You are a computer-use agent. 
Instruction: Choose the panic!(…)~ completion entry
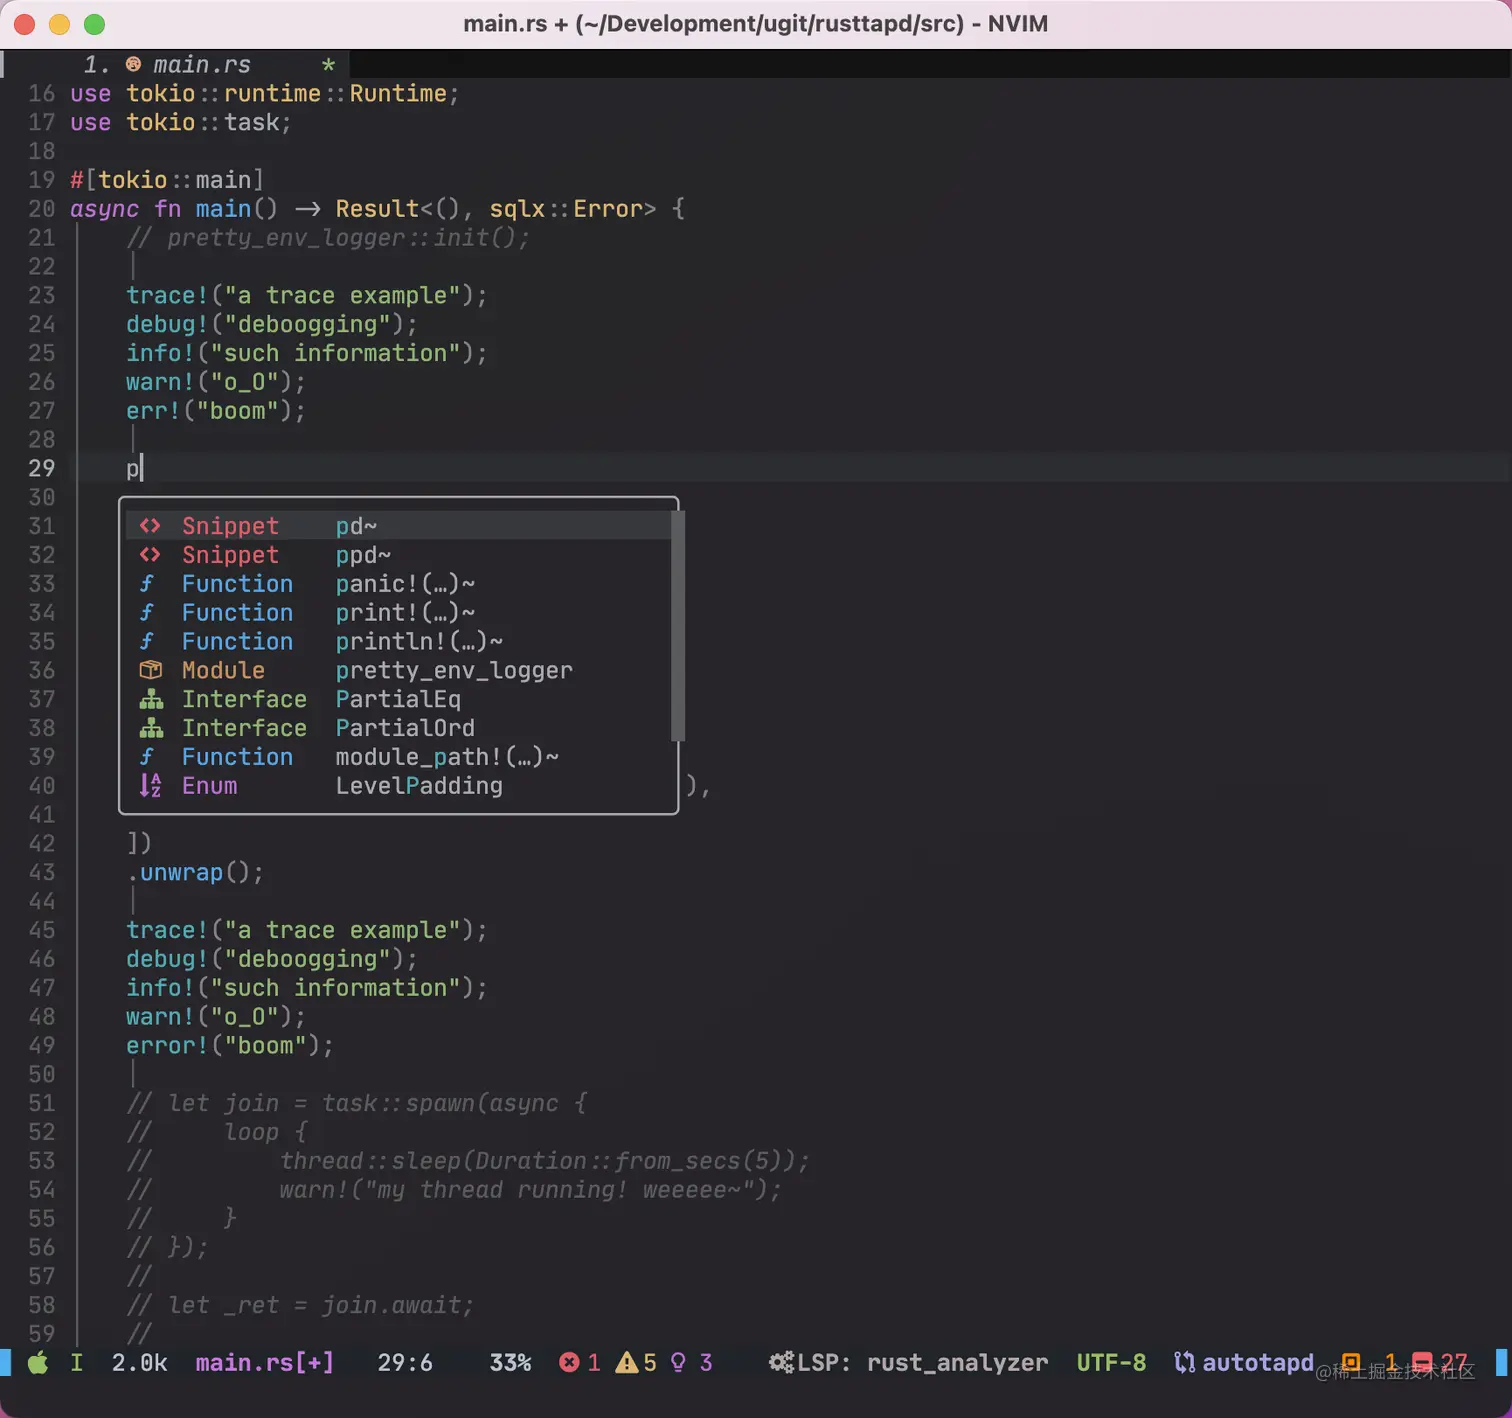(398, 584)
